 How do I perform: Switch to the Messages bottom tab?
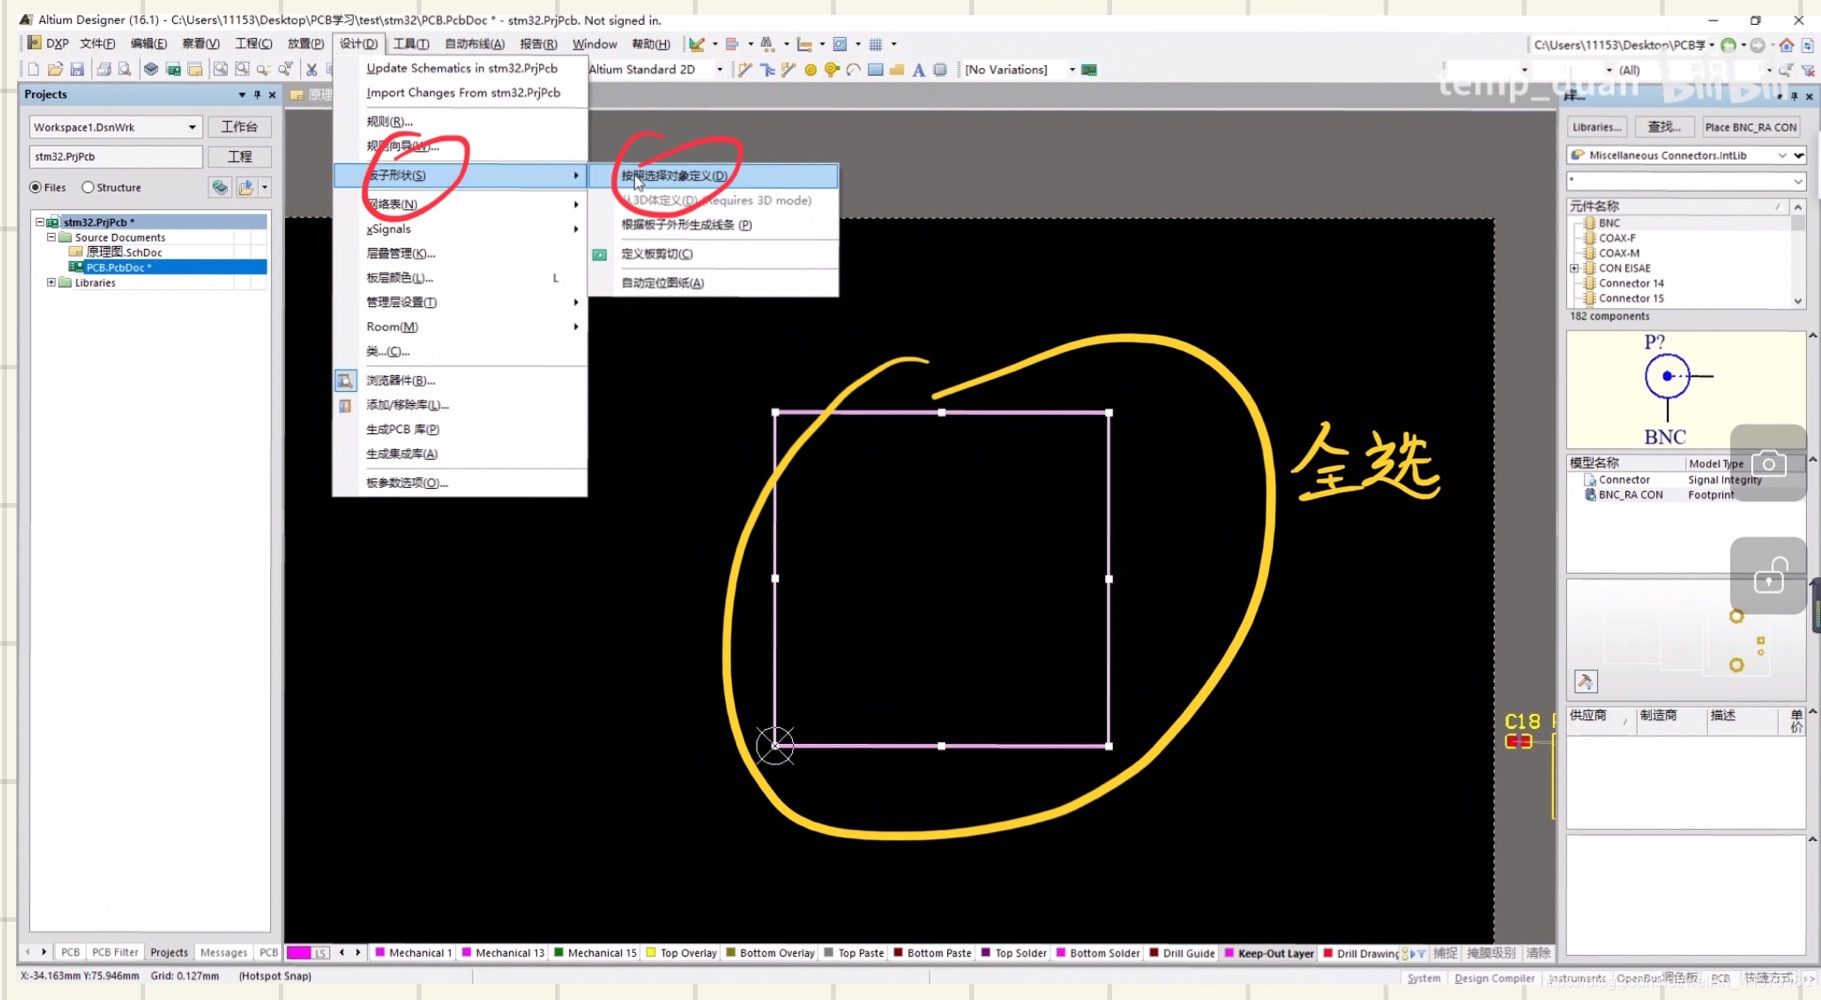coord(223,952)
